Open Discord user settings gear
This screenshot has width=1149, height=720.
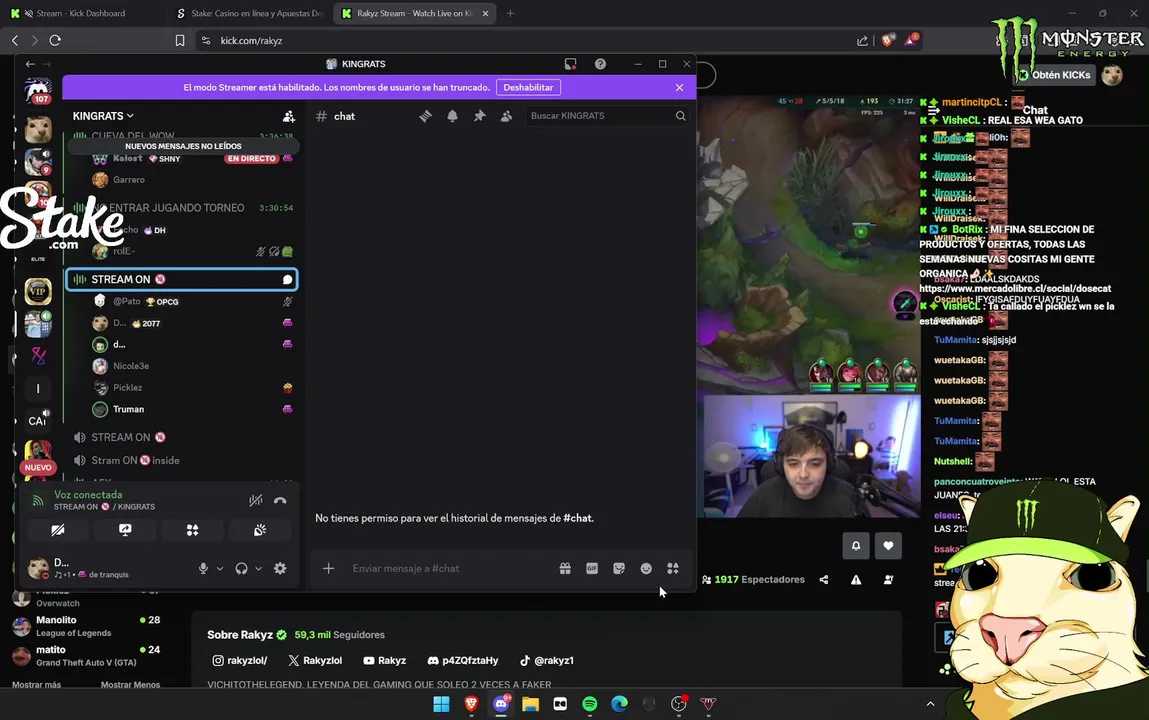coord(280,568)
